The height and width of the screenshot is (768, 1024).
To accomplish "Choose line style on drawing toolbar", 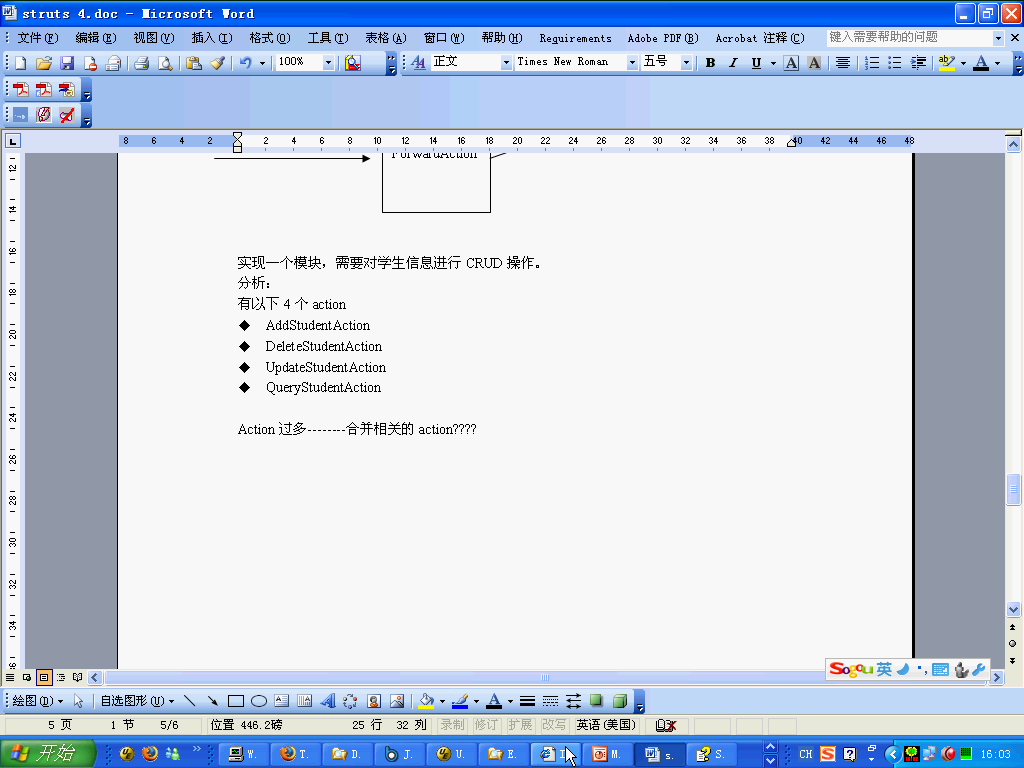I will point(527,701).
